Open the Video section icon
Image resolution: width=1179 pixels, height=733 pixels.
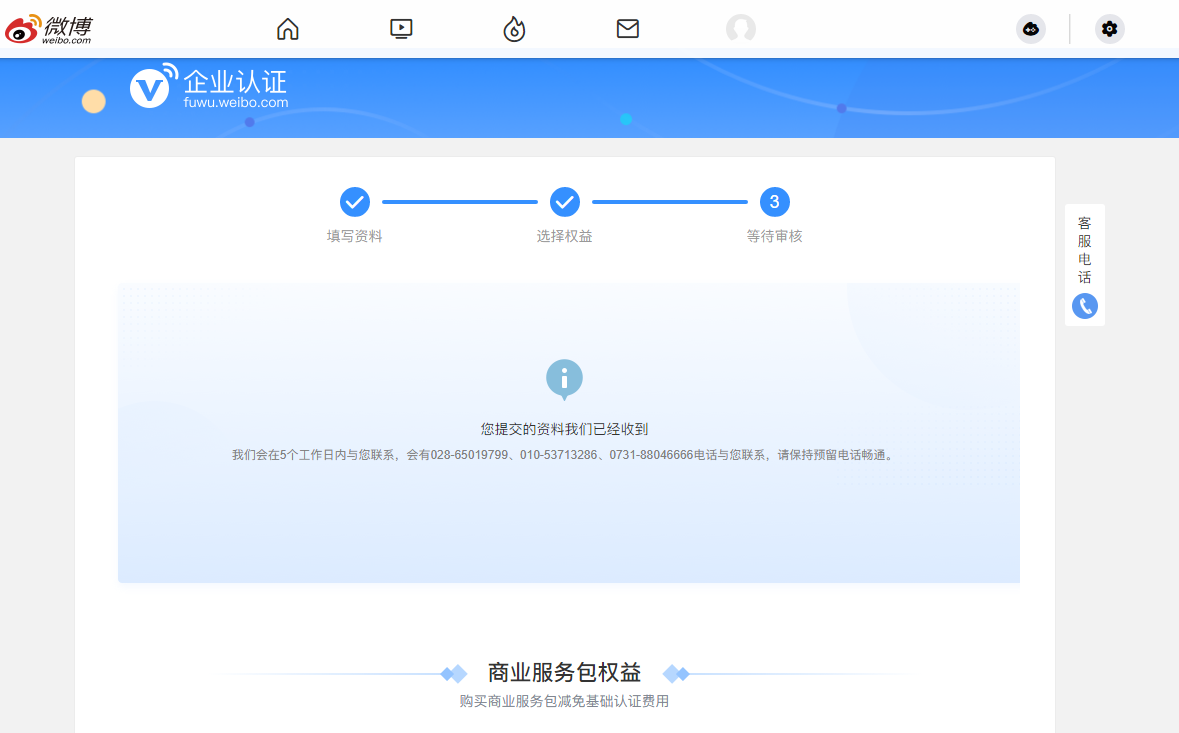pos(400,29)
